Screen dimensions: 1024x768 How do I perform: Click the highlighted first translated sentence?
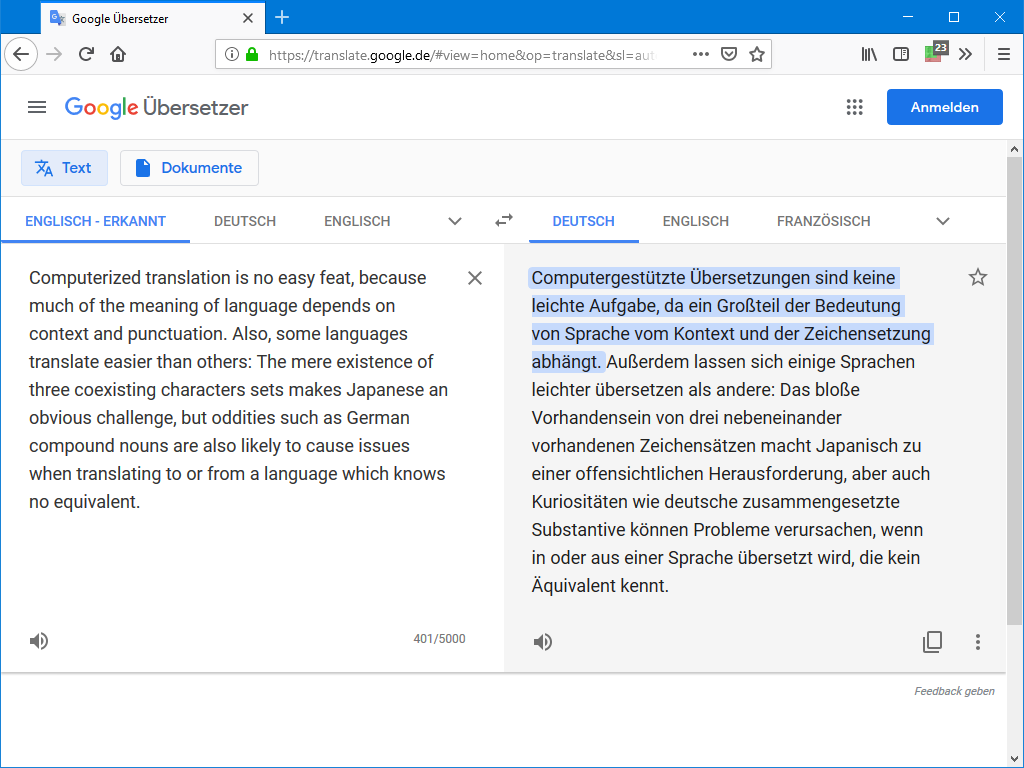(730, 319)
